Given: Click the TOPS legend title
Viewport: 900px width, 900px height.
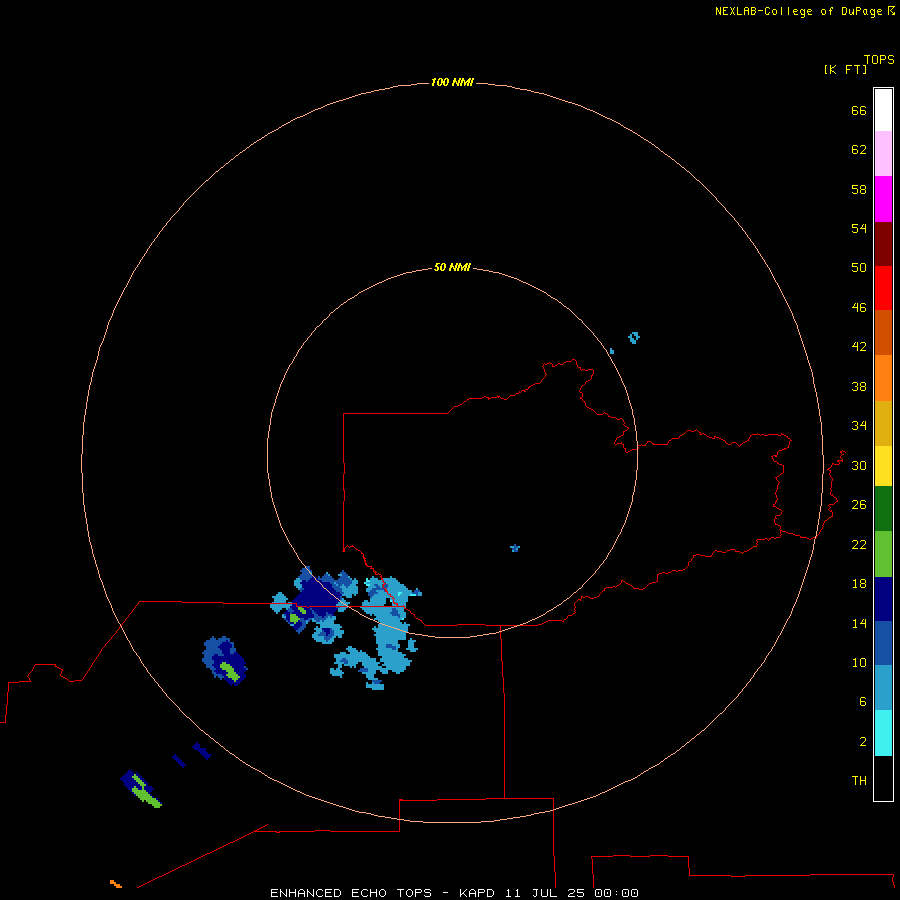Looking at the screenshot, I should click(x=879, y=60).
